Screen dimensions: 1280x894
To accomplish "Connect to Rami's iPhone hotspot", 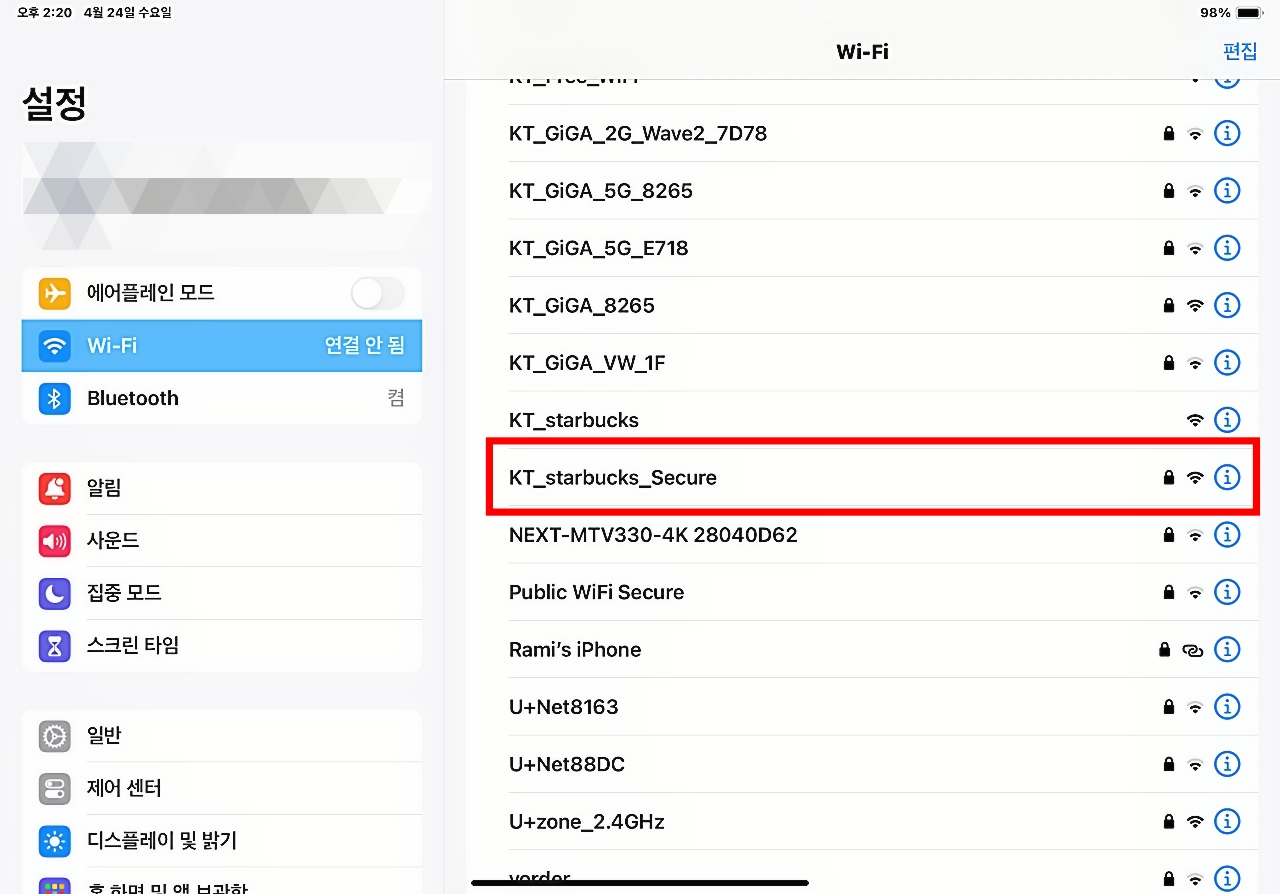I will pos(862,649).
